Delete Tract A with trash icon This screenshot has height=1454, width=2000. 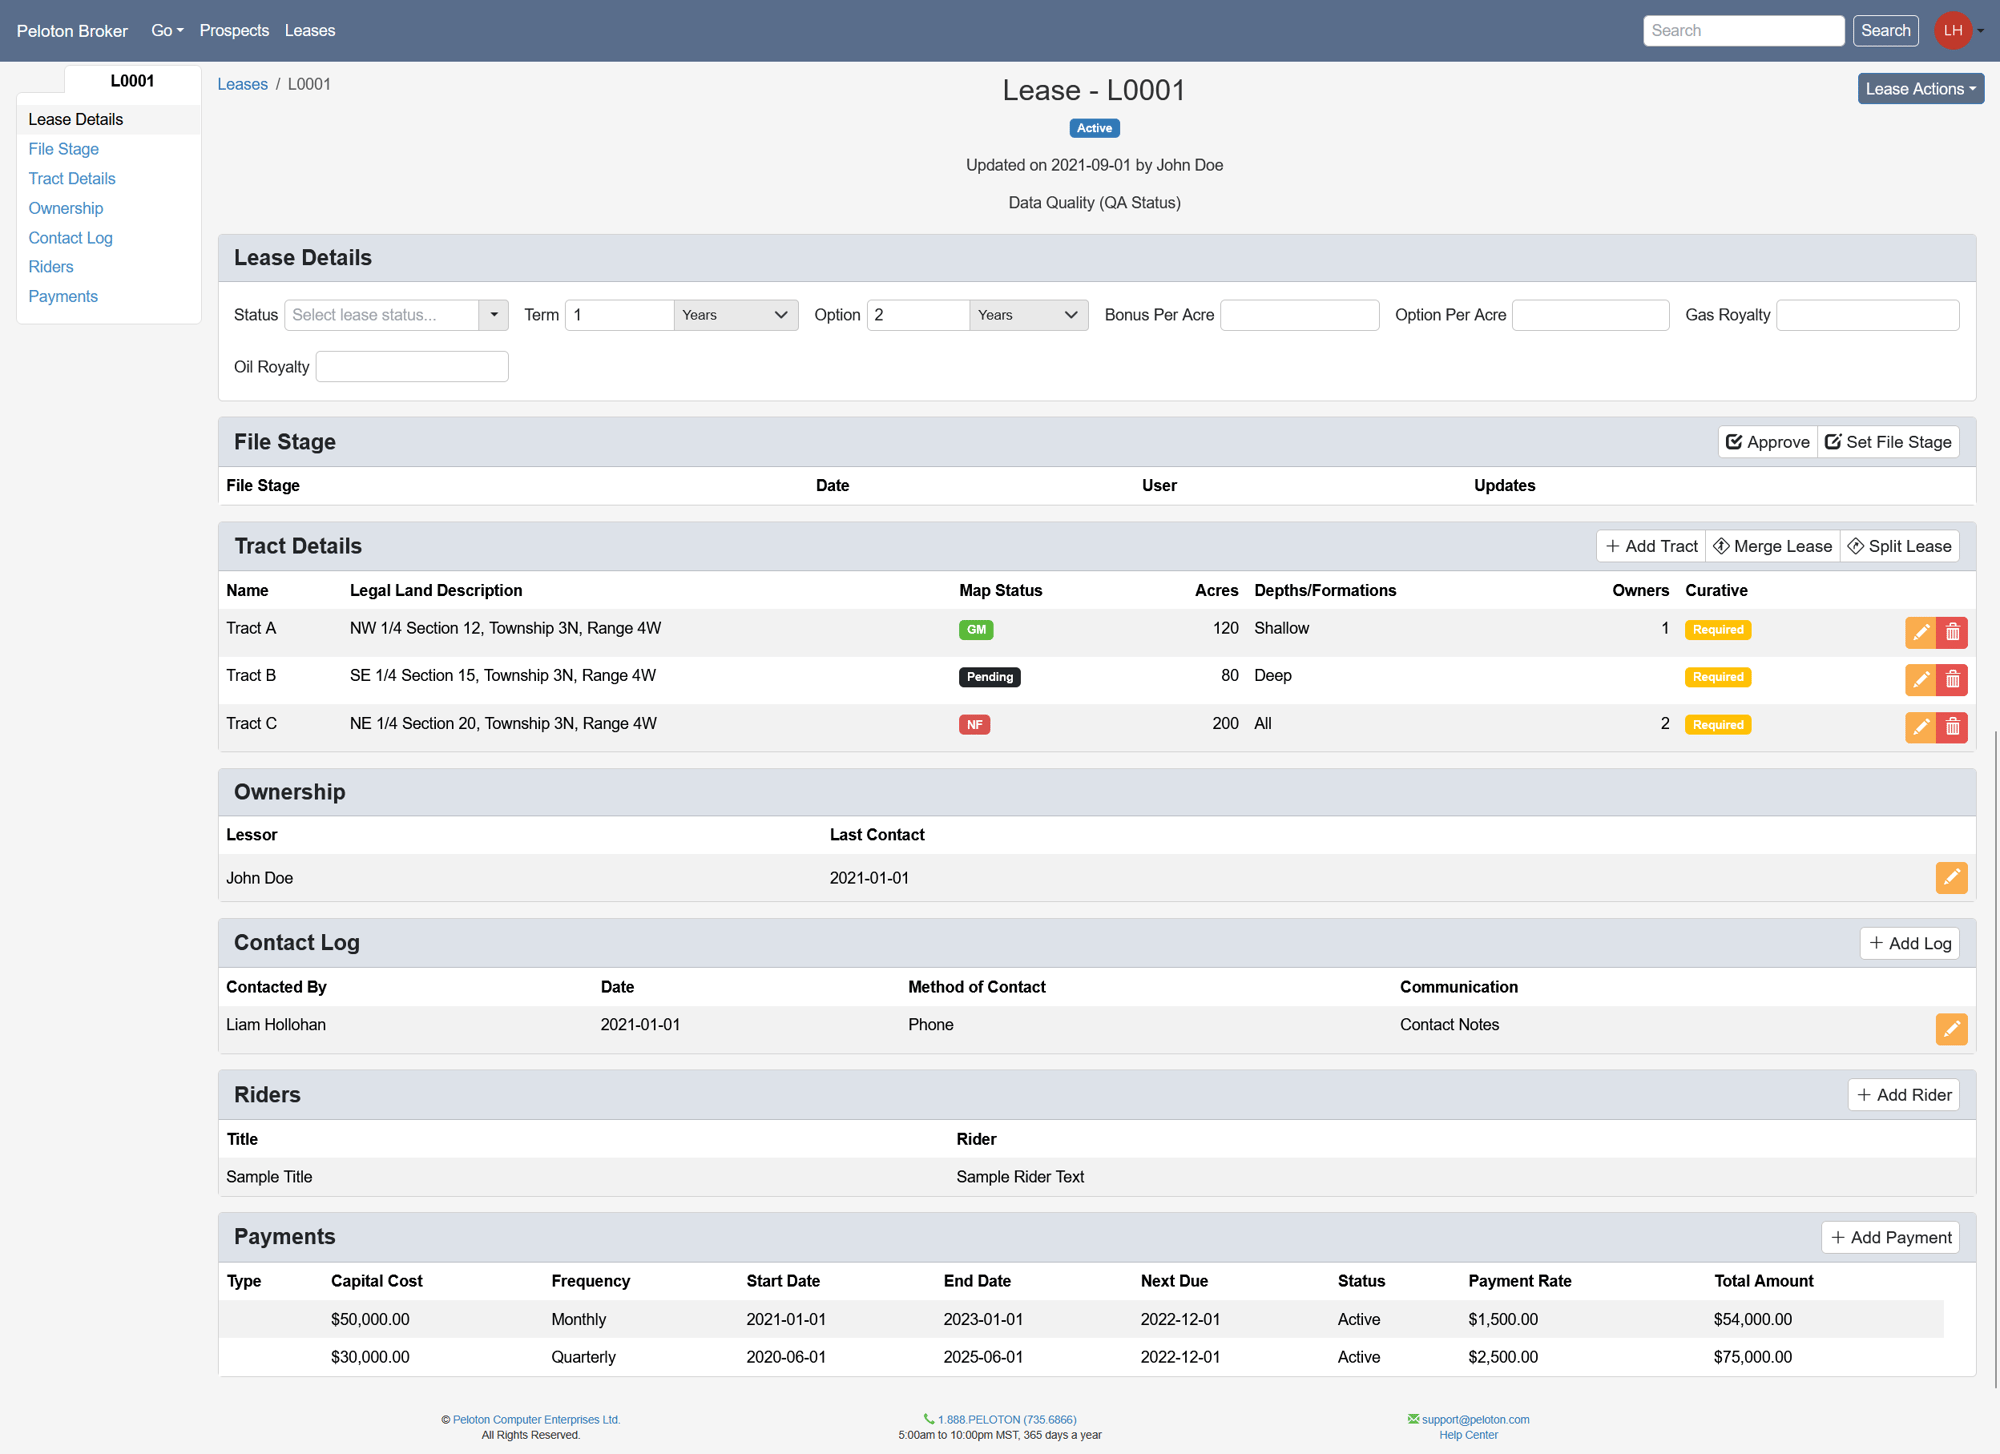[1952, 632]
